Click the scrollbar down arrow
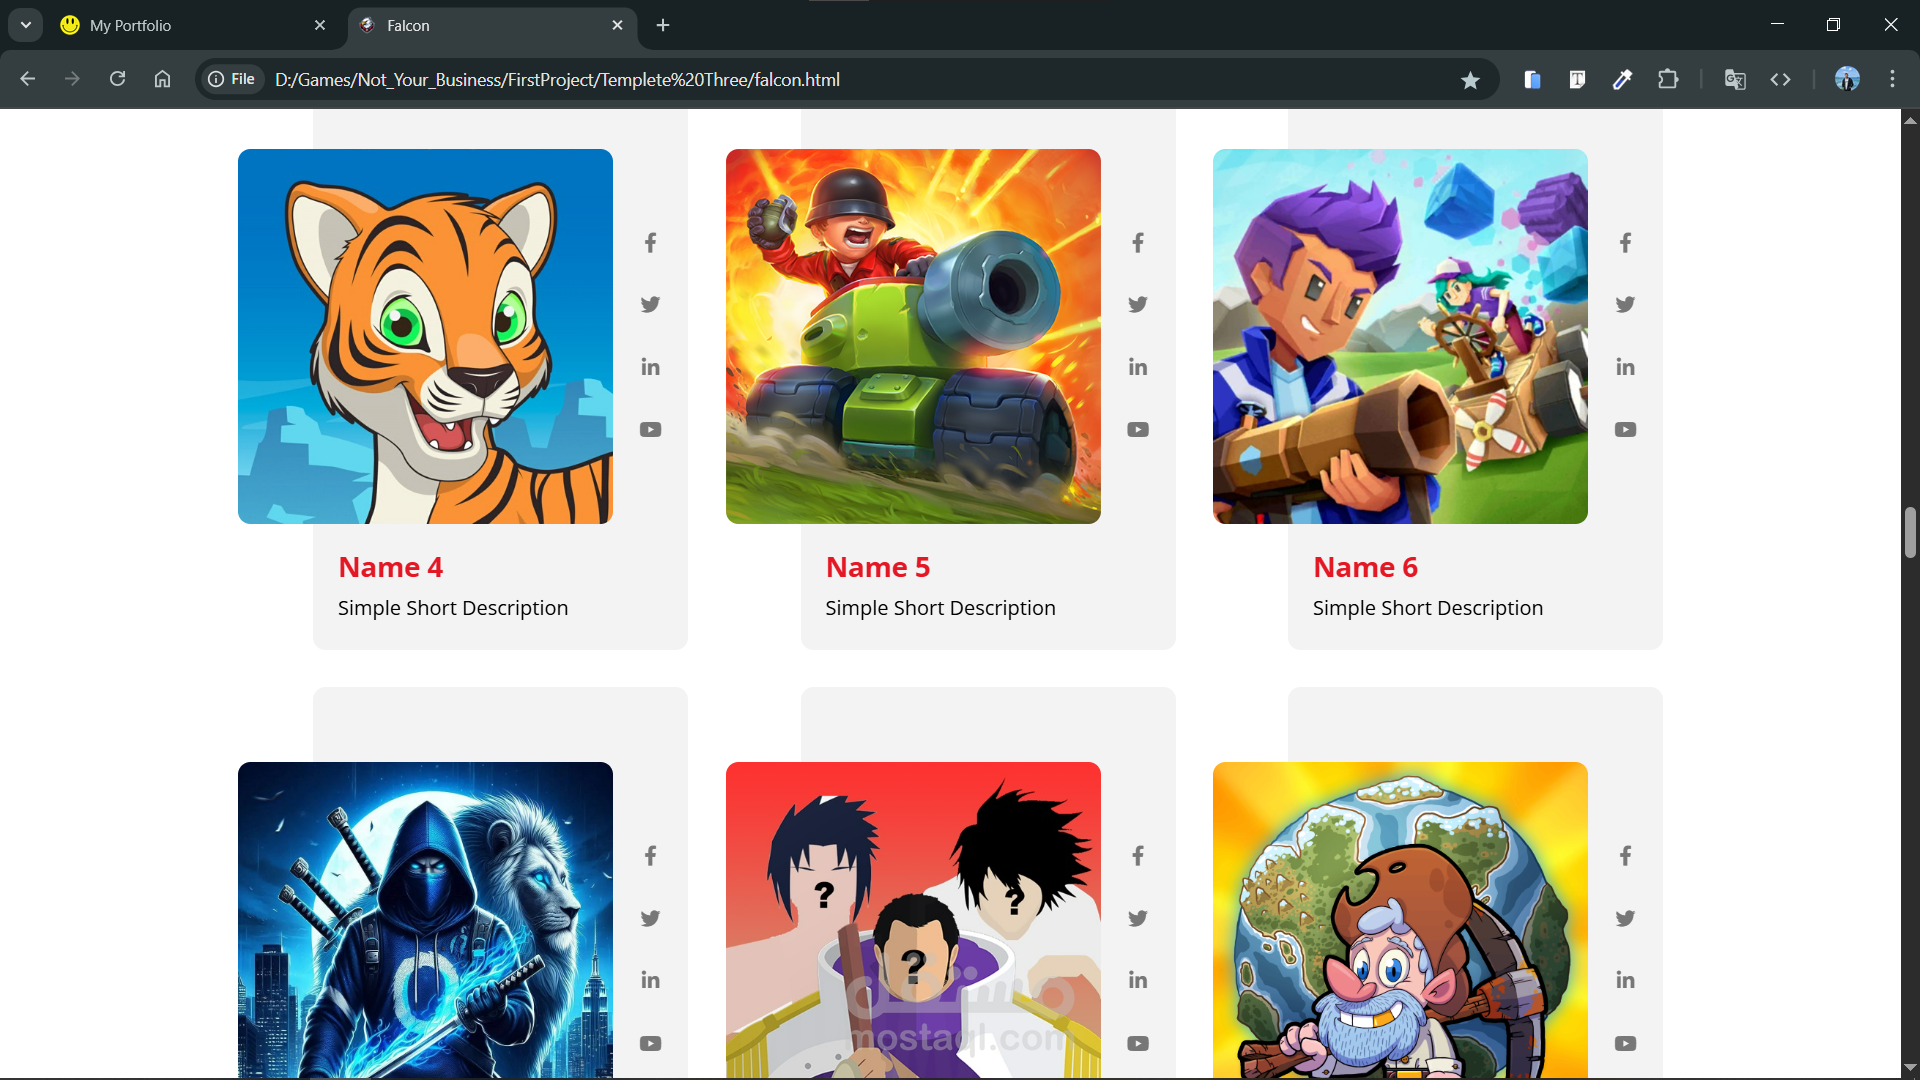Viewport: 1920px width, 1080px height. coord(1910,1067)
